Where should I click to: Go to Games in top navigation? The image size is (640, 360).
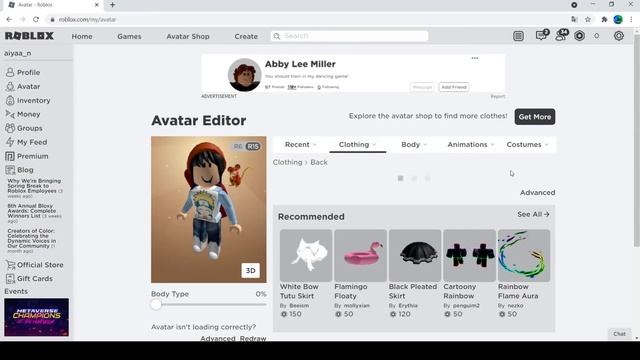pyautogui.click(x=129, y=36)
